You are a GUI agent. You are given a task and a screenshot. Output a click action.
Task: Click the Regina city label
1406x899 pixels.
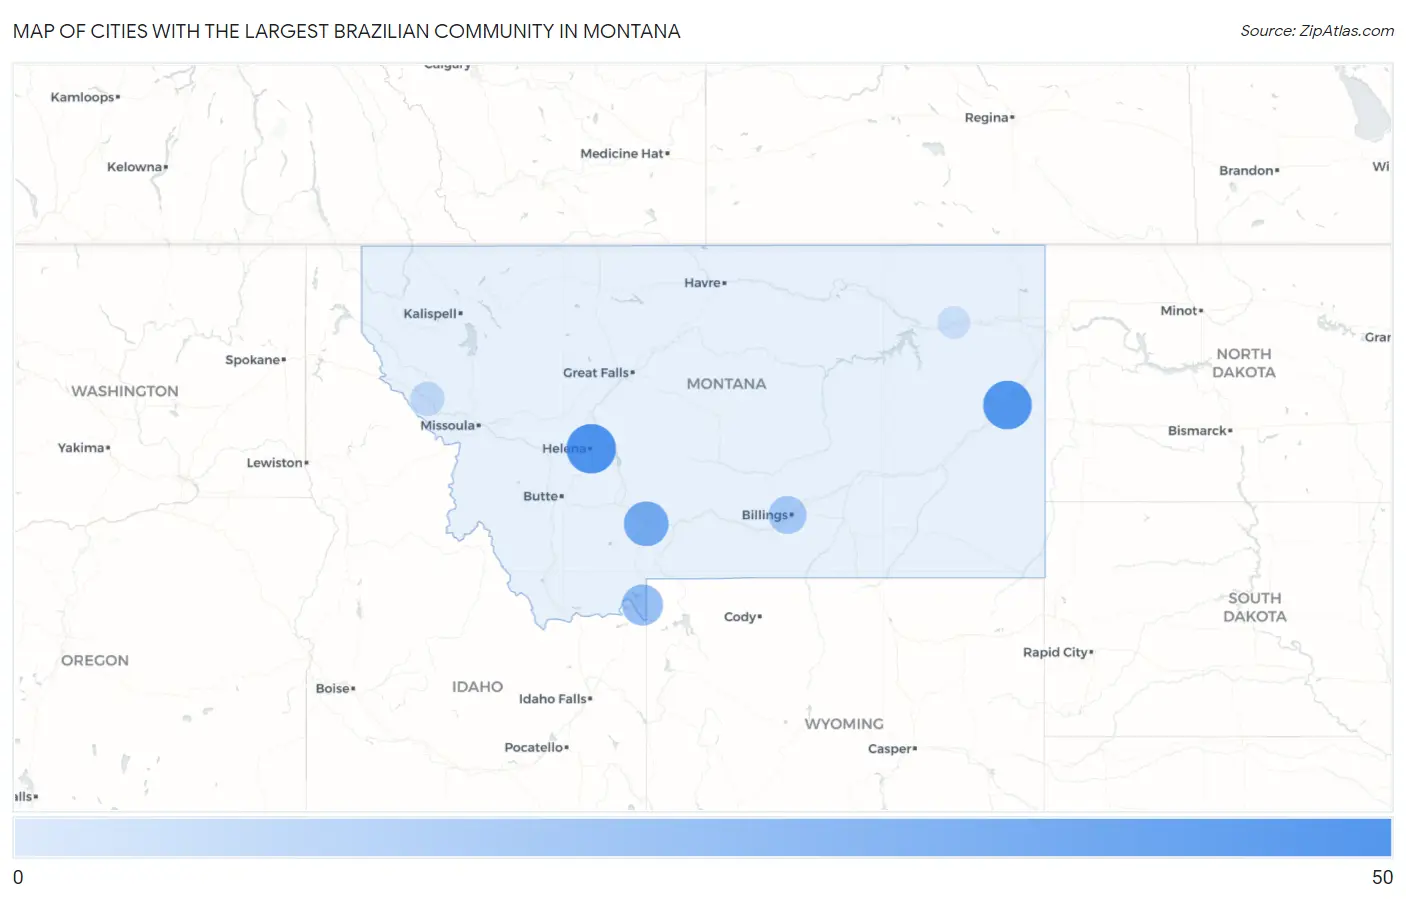pyautogui.click(x=986, y=118)
